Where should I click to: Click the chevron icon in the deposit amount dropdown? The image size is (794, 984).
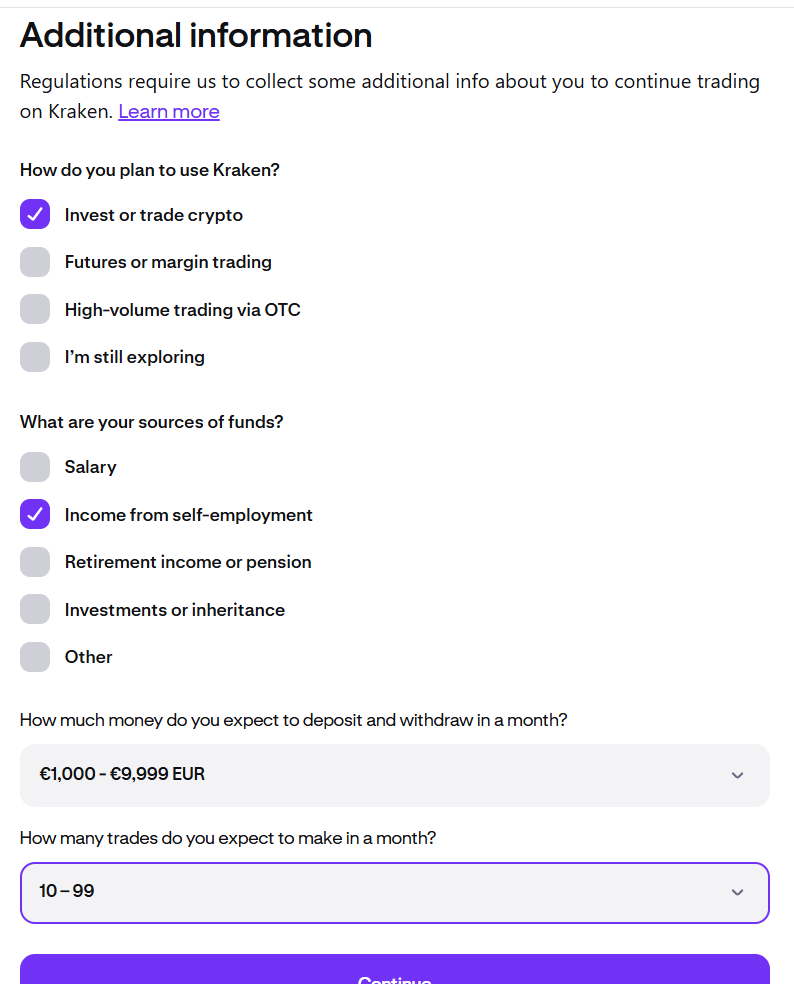(x=737, y=775)
